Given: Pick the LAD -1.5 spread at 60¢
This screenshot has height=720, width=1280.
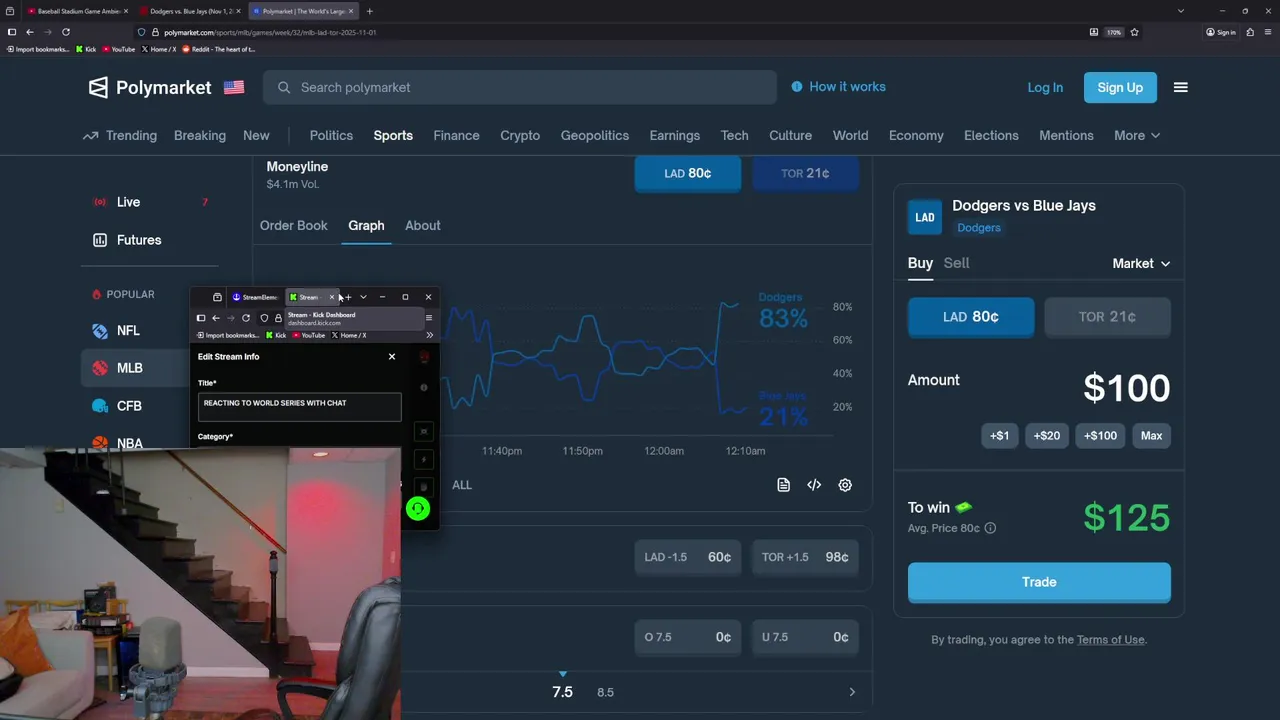Looking at the screenshot, I should point(688,557).
